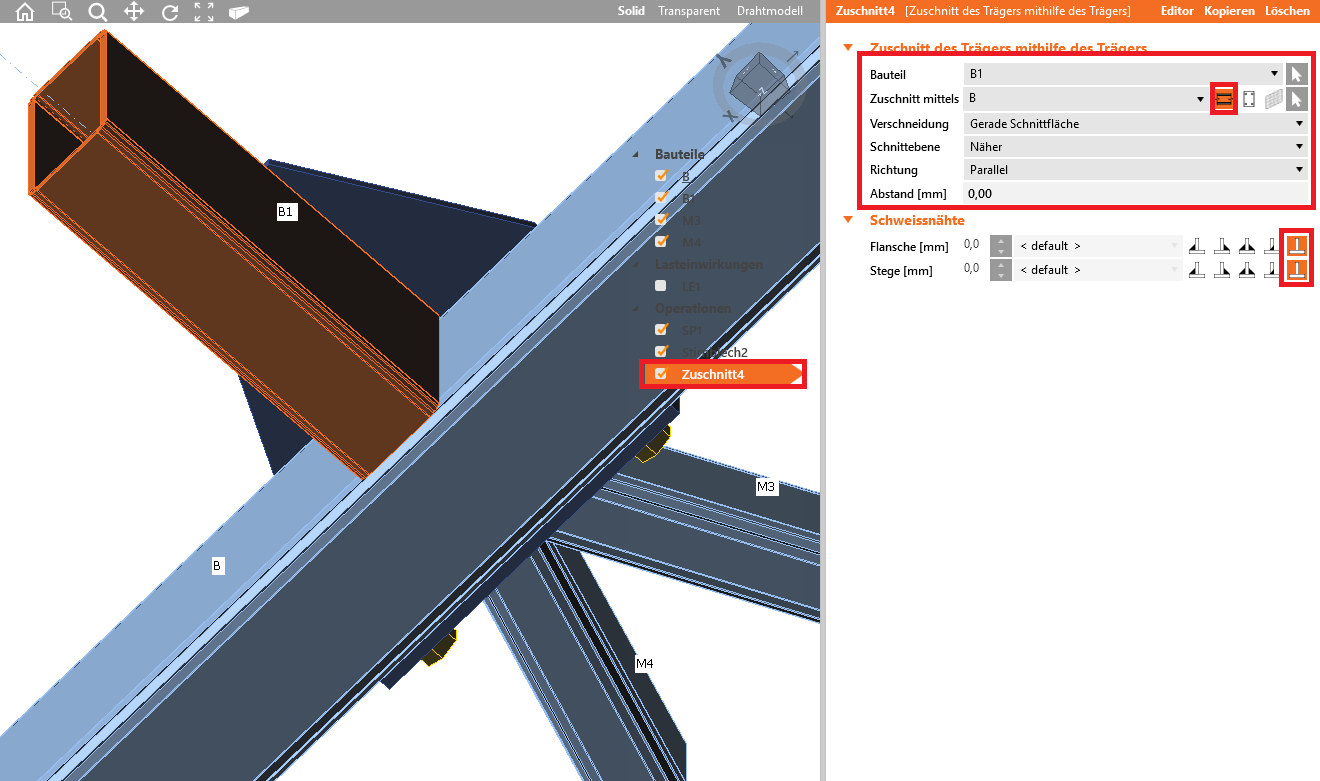Click the Home view icon
Screen dimensions: 1320x781
tap(24, 12)
